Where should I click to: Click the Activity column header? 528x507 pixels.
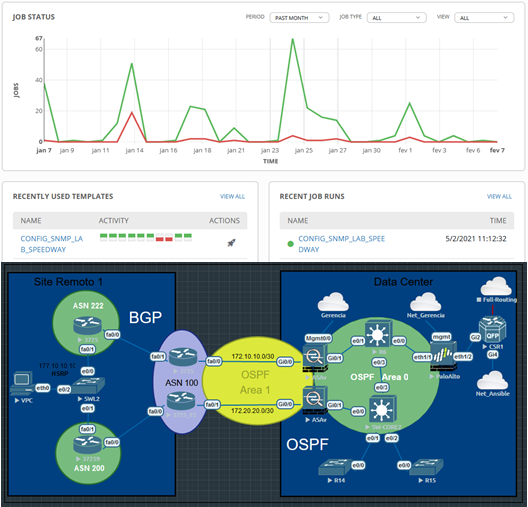coord(113,221)
